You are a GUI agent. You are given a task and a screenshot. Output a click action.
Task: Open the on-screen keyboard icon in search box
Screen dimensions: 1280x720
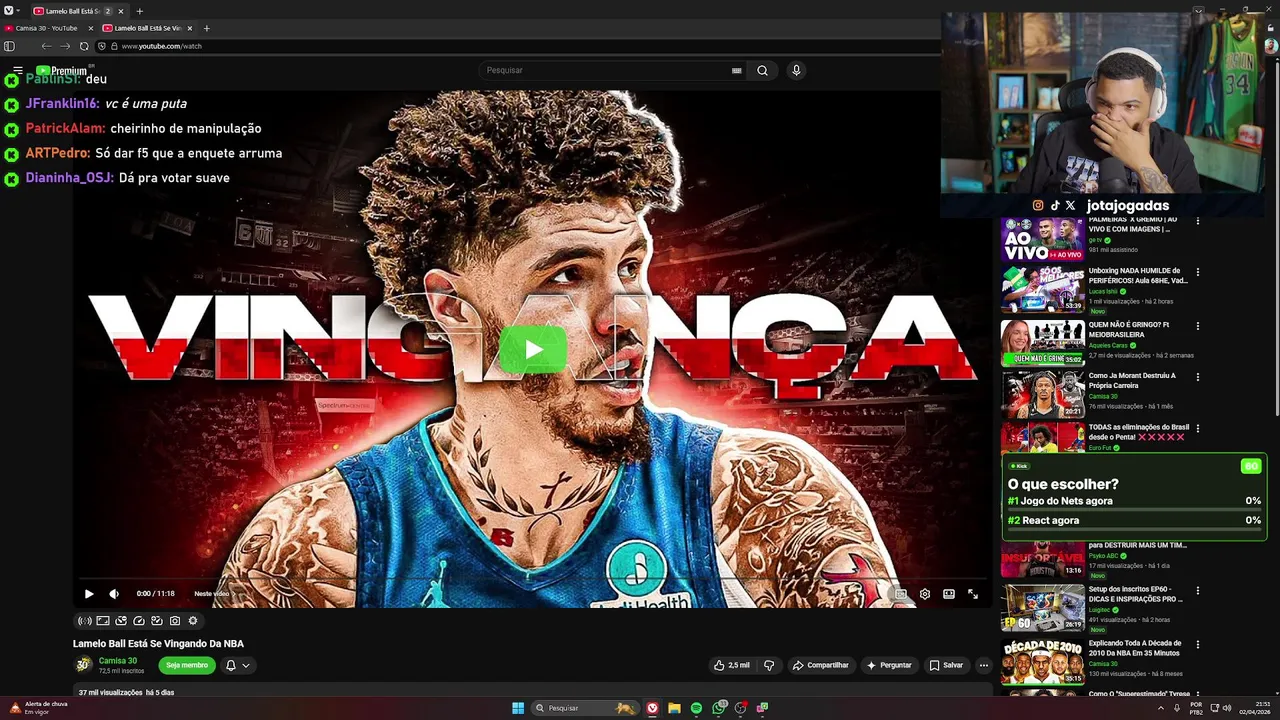737,71
